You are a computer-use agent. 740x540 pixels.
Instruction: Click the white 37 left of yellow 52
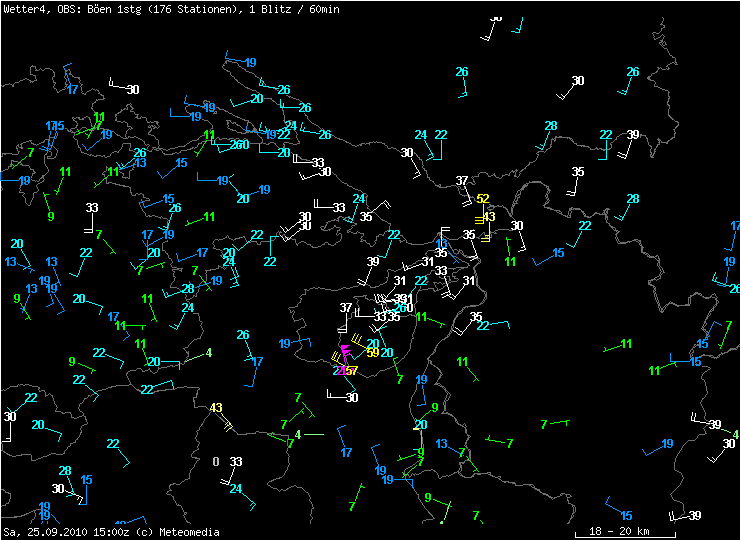coord(462,181)
